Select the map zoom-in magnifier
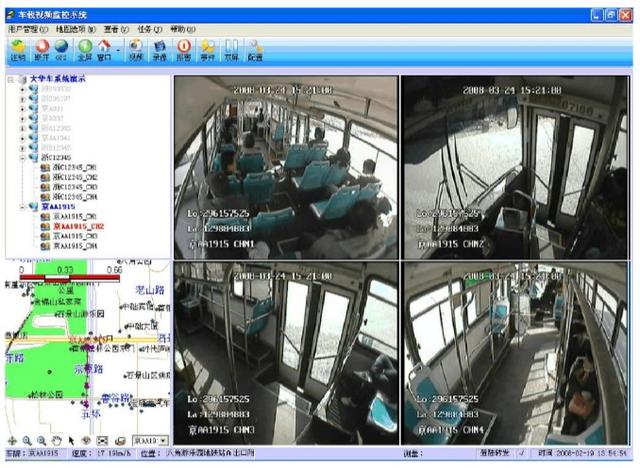The width and height of the screenshot is (640, 468). coord(27,441)
